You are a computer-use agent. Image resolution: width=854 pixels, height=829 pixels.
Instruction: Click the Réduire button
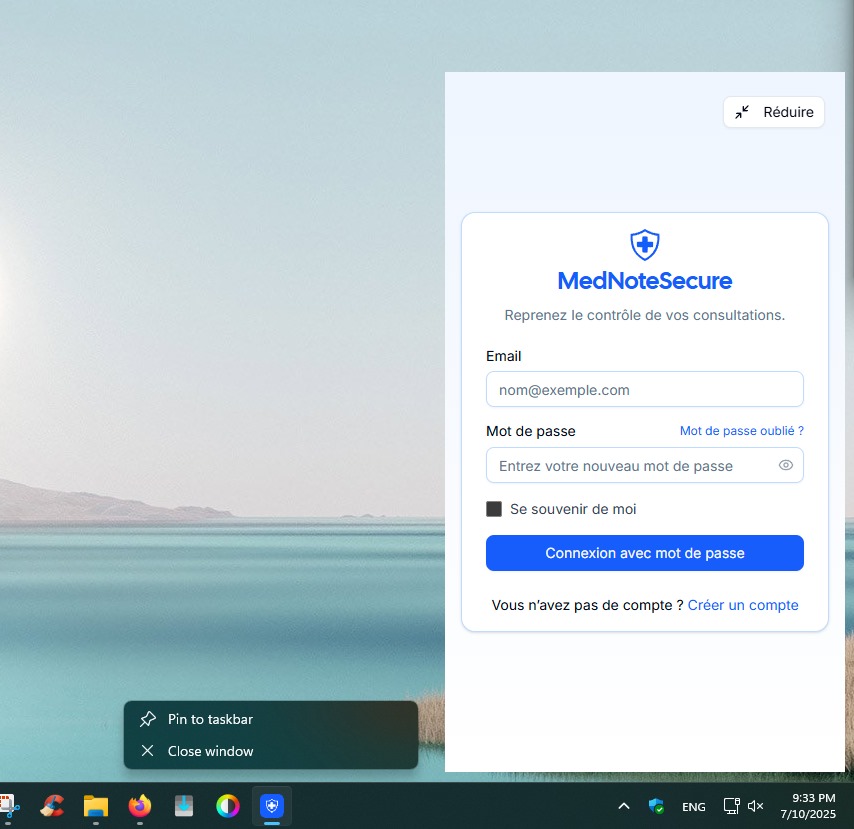(773, 112)
